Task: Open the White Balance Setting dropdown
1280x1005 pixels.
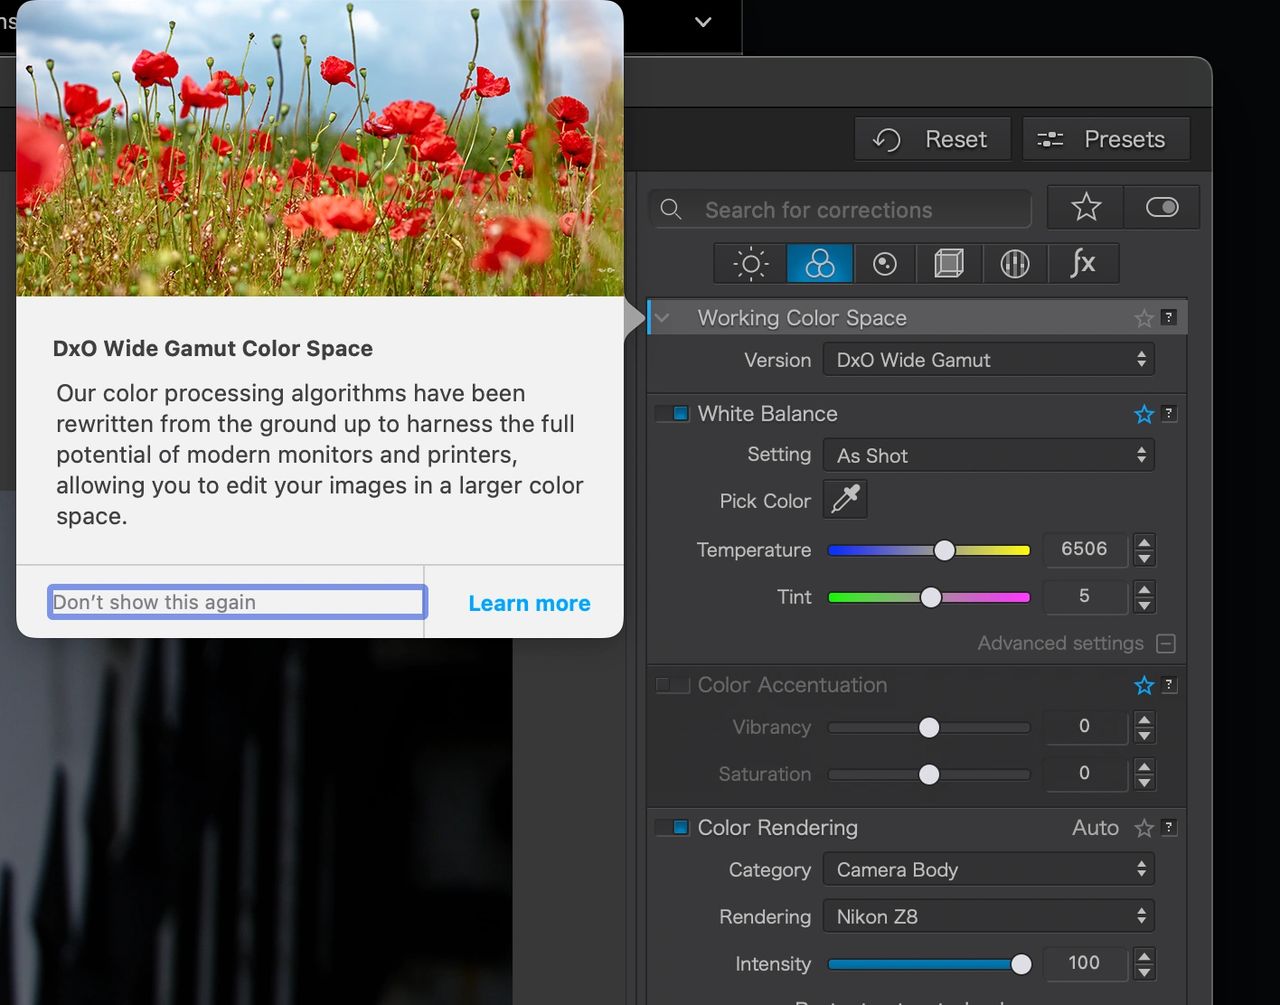Action: pos(988,456)
